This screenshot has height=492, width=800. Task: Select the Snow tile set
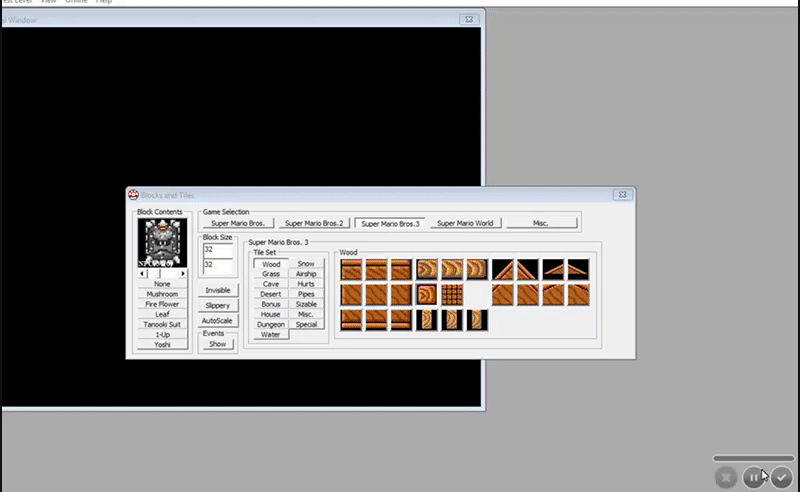tap(306, 264)
